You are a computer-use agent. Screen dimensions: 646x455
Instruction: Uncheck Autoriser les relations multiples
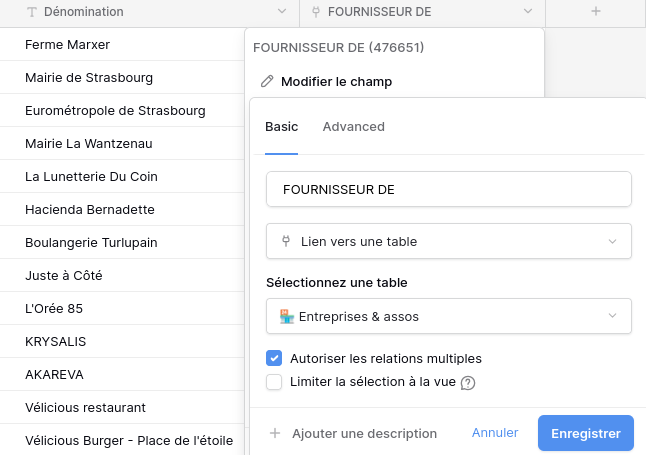(274, 358)
